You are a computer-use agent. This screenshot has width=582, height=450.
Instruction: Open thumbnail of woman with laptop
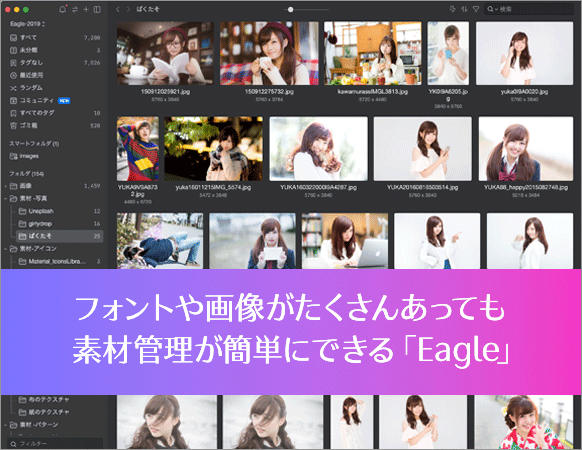(345, 241)
